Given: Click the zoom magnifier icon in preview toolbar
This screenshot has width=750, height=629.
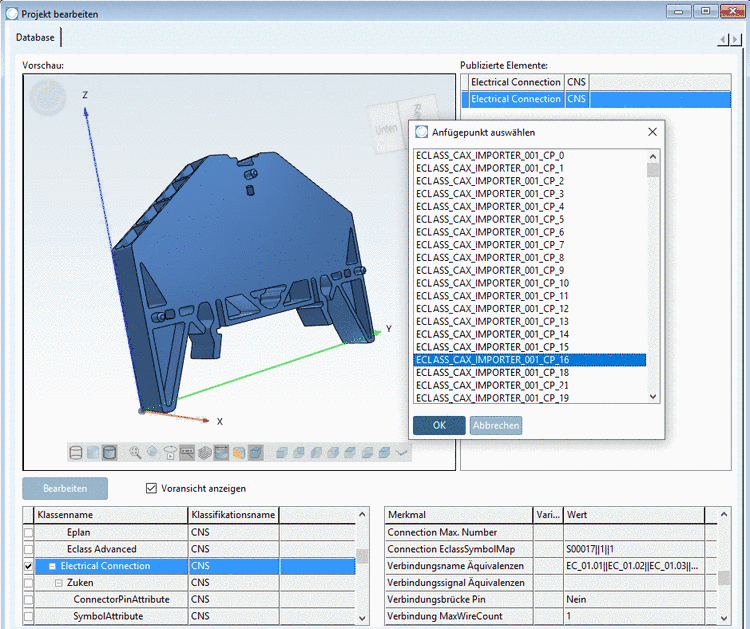Looking at the screenshot, I should [135, 453].
